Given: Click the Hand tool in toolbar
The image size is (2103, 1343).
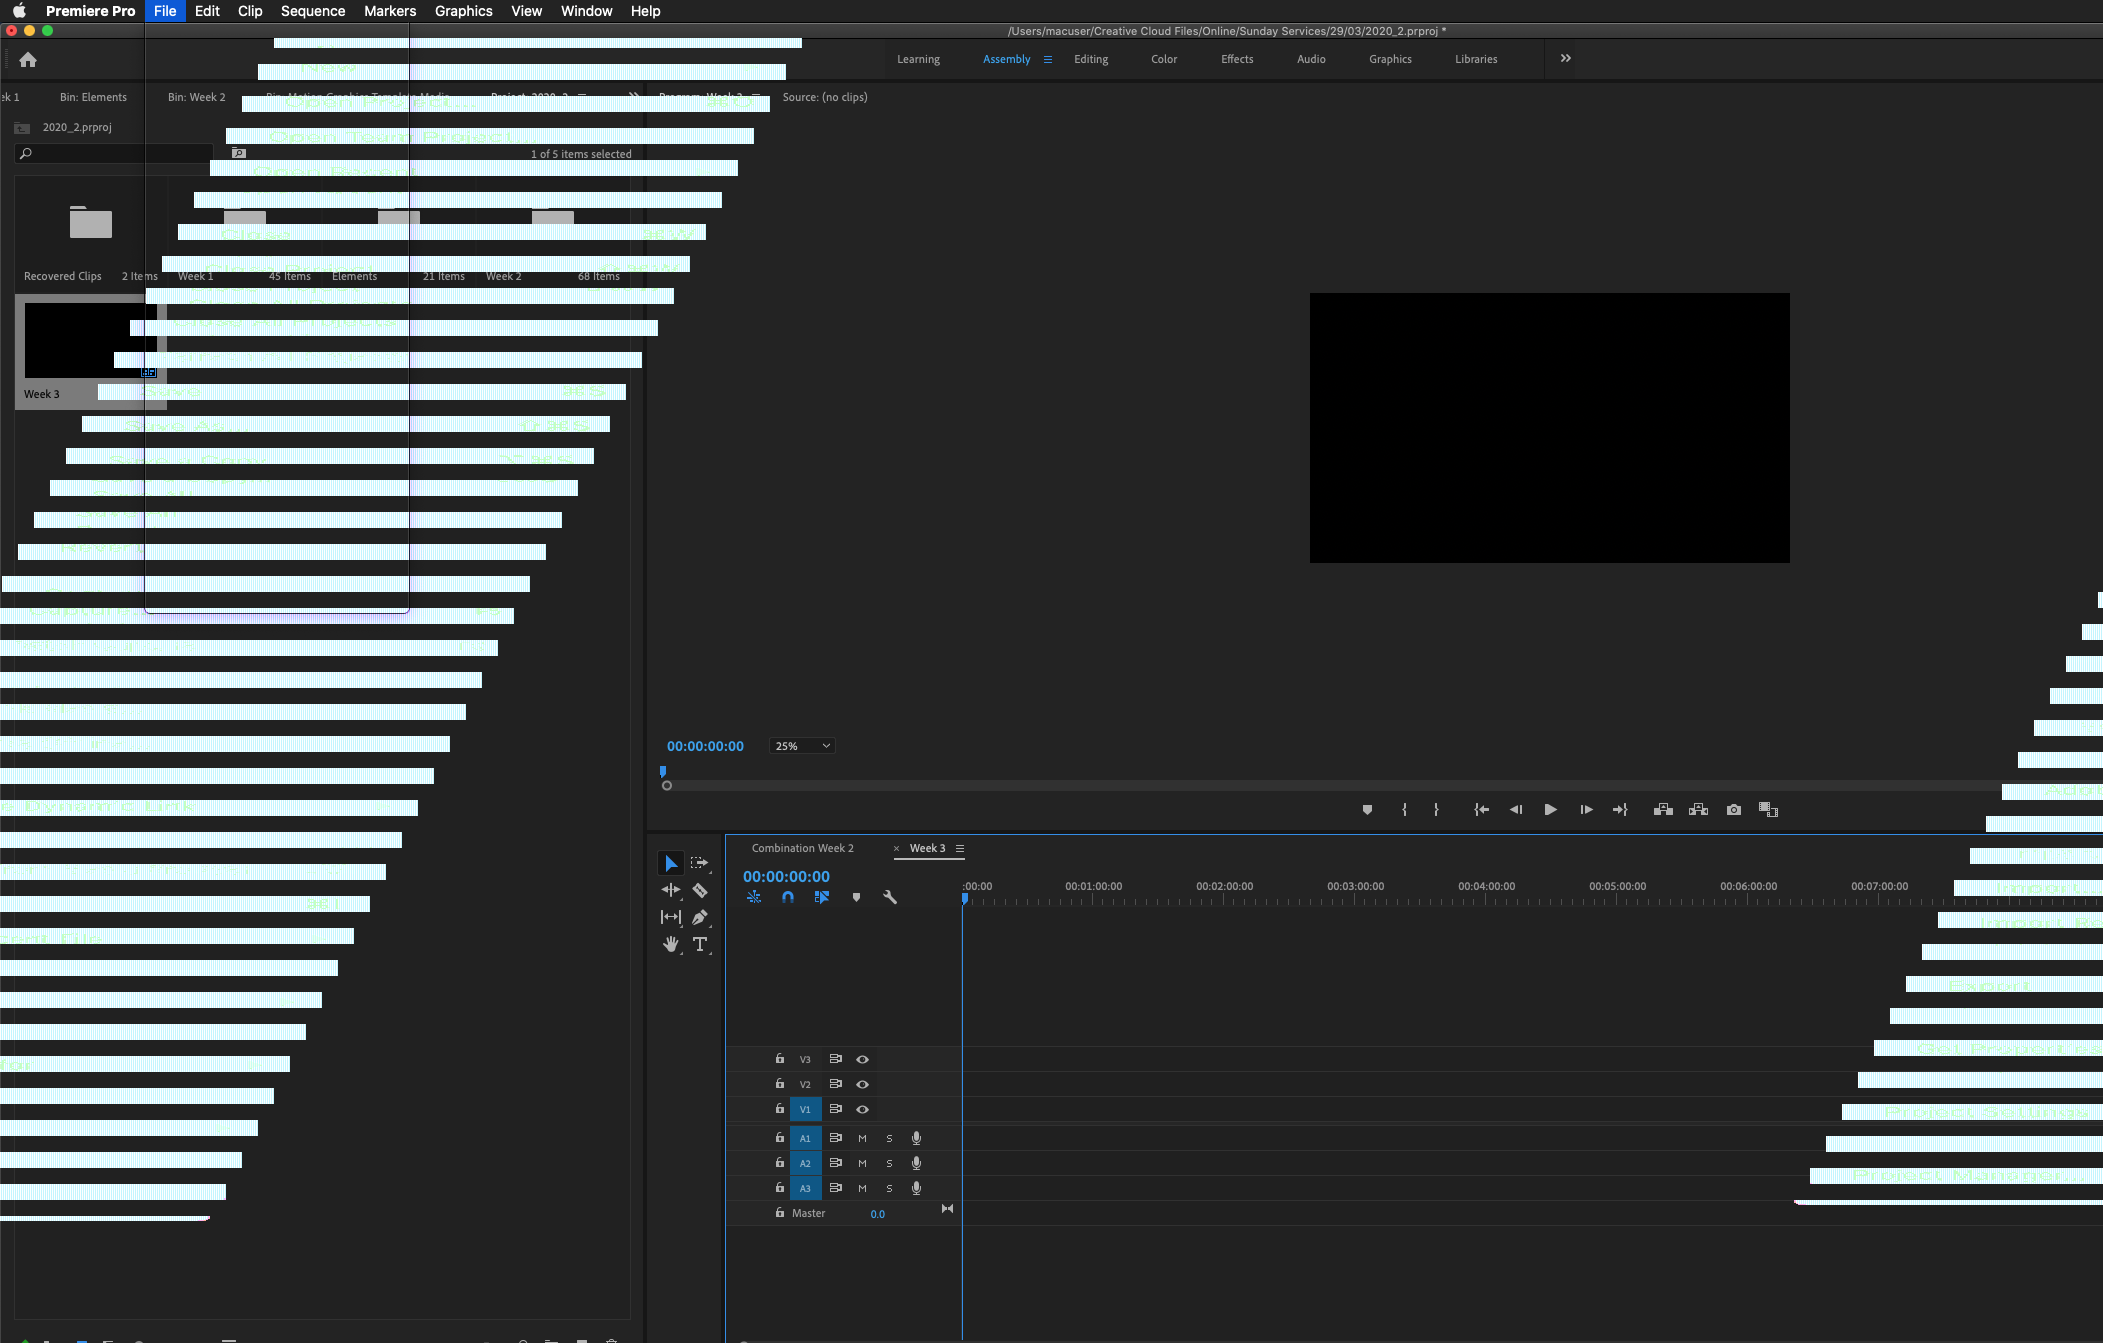Looking at the screenshot, I should (x=671, y=944).
